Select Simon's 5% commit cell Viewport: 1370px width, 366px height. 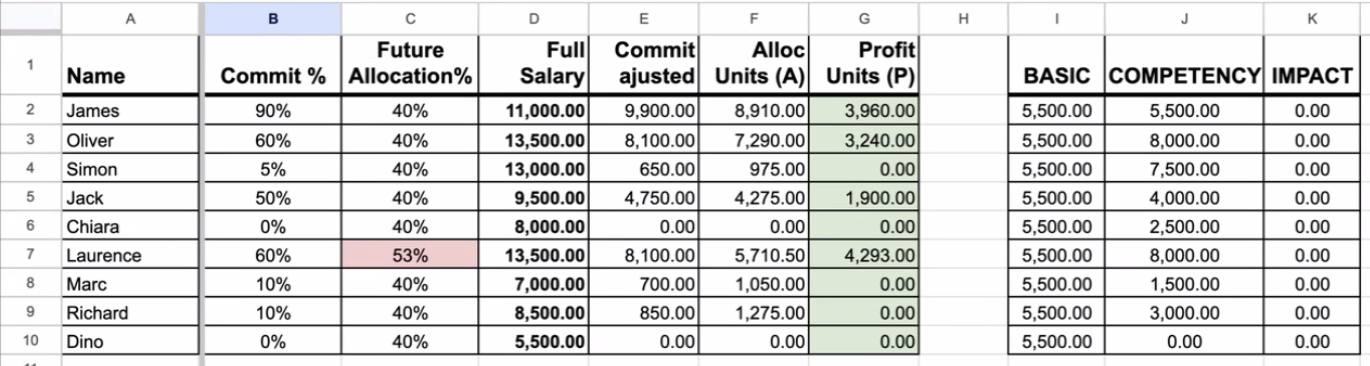272,169
